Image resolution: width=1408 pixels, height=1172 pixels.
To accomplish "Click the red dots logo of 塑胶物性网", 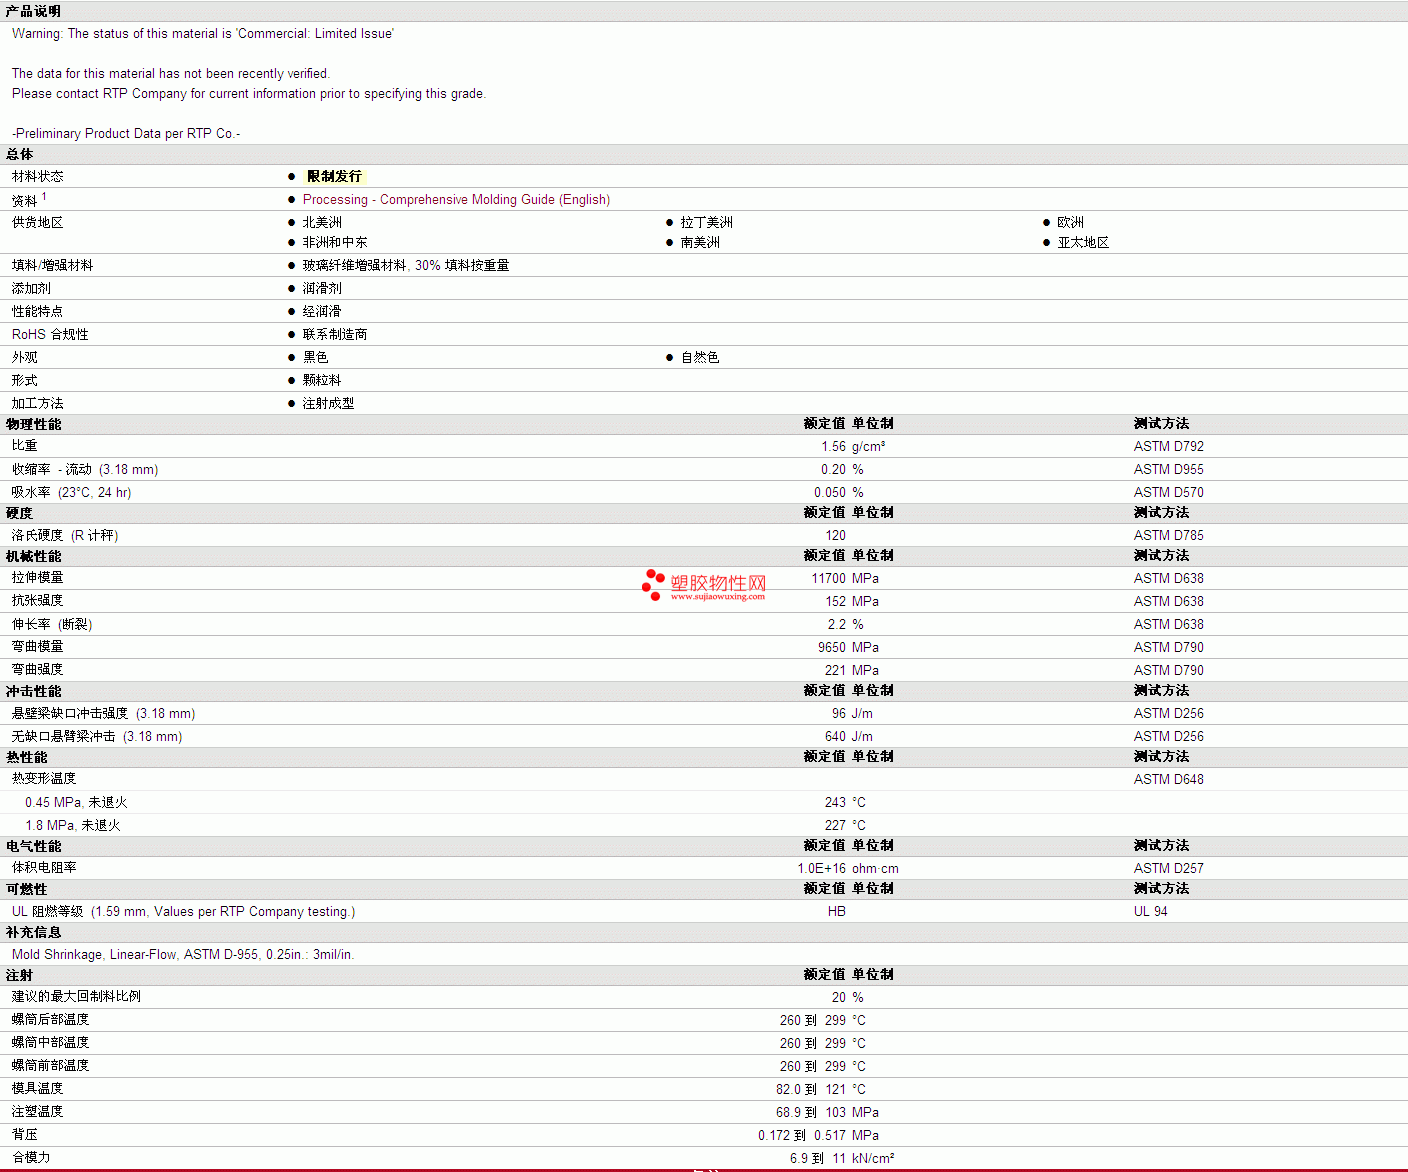I will [x=653, y=585].
